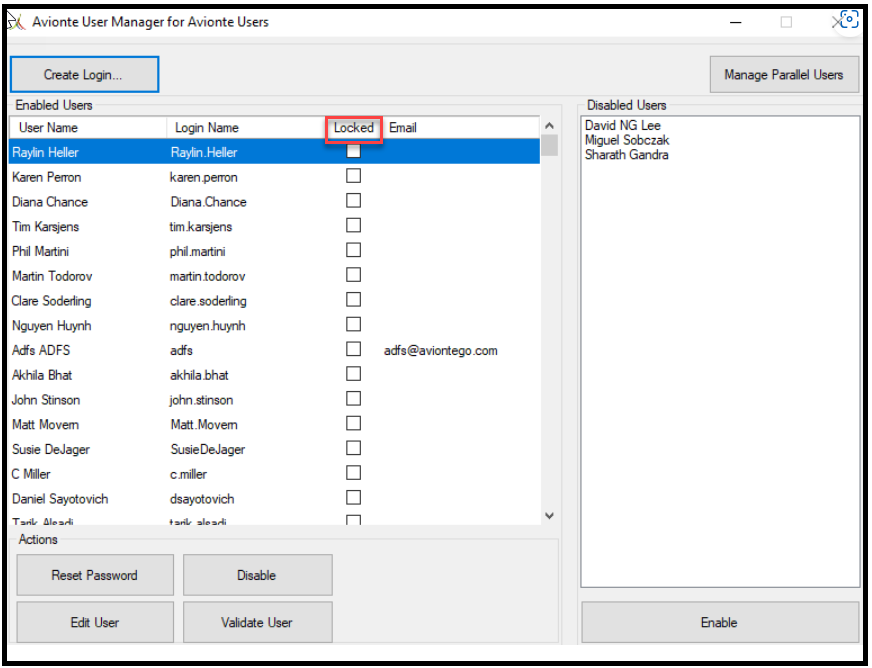Screen dimensions: 872x668
Task: Click the adfs@aviontego.com email cell
Action: point(440,350)
